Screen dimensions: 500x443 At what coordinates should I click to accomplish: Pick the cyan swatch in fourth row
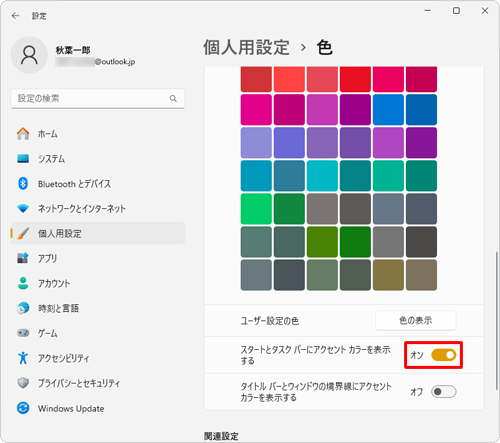(322, 176)
